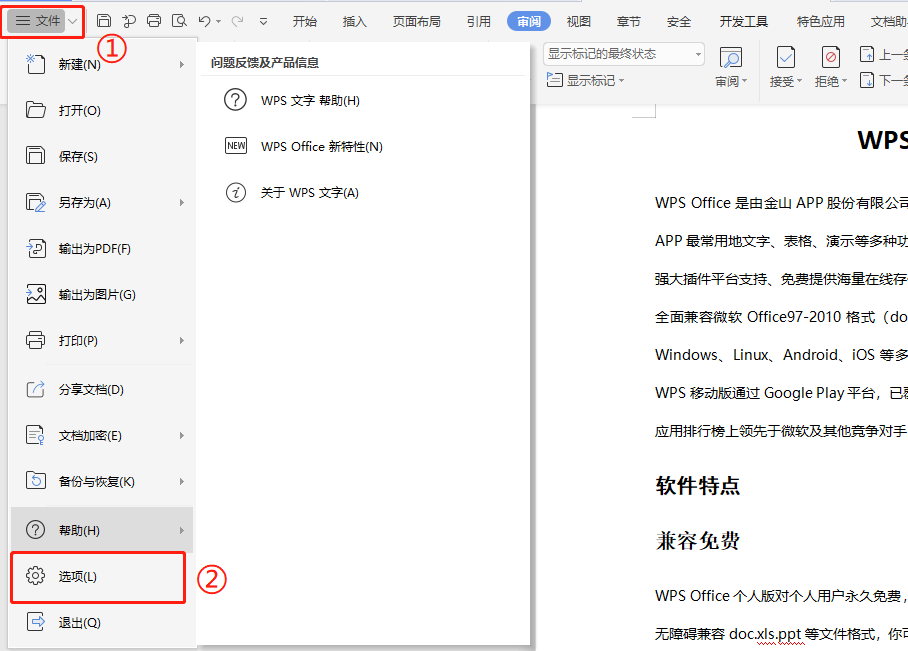Choose 保存(S) in the file menu
This screenshot has width=908, height=651.
pos(103,156)
